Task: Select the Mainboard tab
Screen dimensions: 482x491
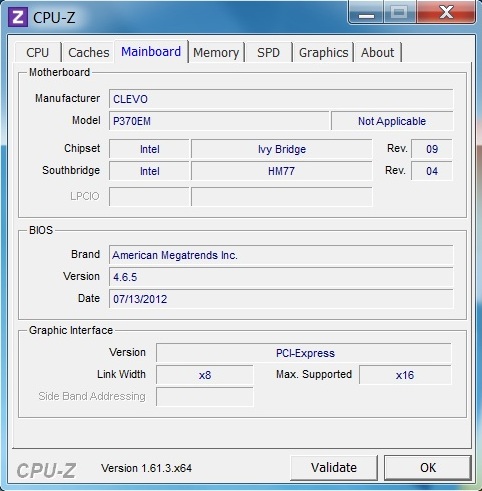Action: (x=151, y=52)
